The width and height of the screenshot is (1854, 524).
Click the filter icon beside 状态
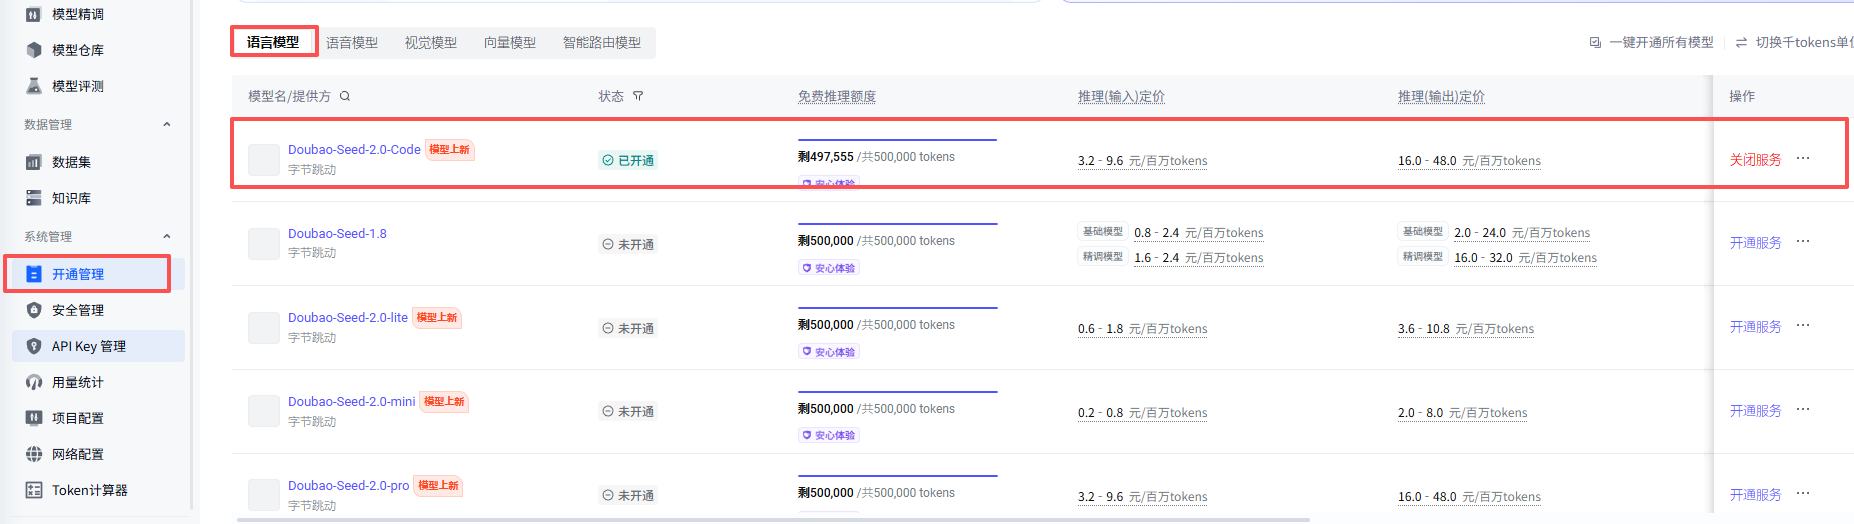pos(638,96)
